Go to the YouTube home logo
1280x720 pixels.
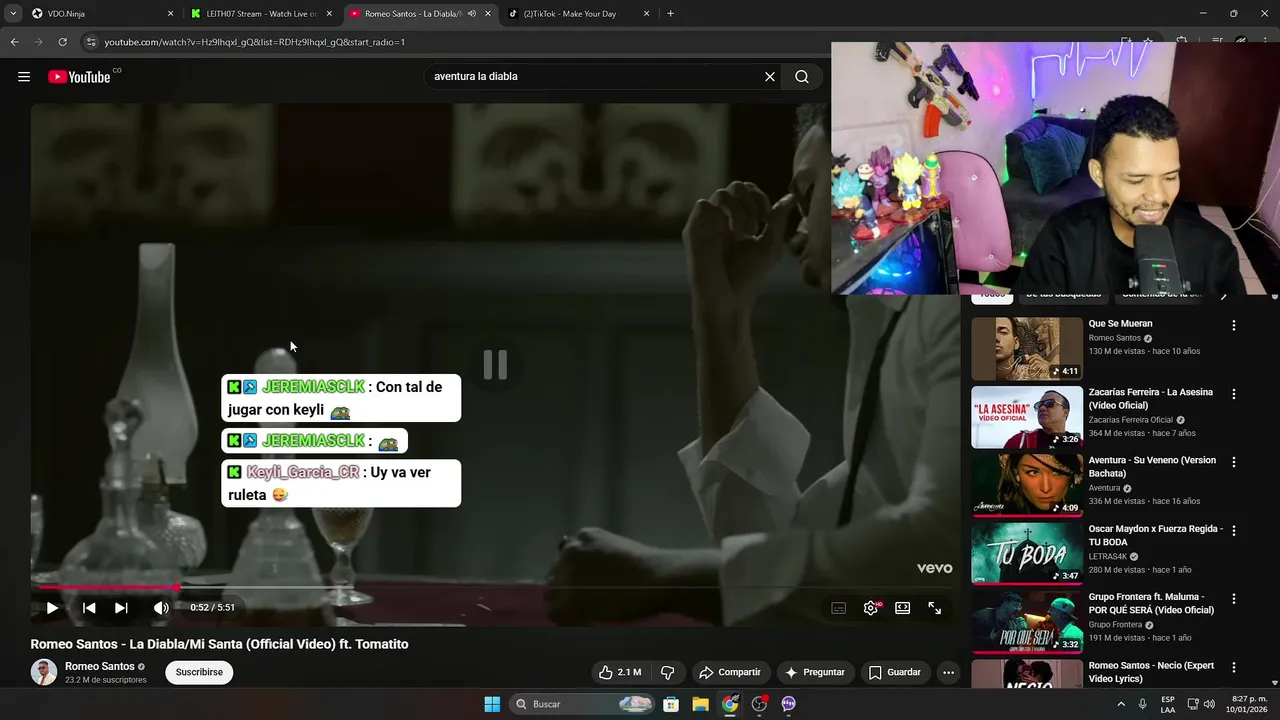tap(79, 77)
